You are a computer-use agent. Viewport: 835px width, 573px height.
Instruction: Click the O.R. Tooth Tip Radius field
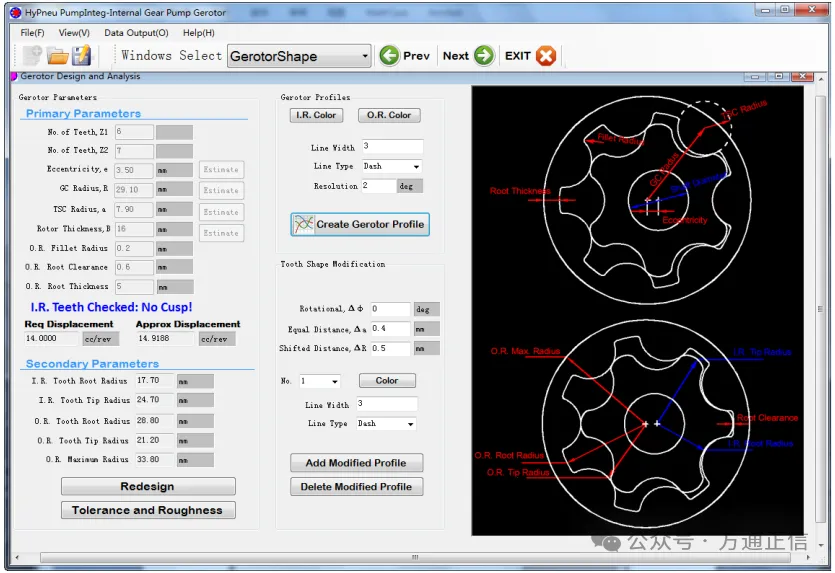(x=154, y=440)
